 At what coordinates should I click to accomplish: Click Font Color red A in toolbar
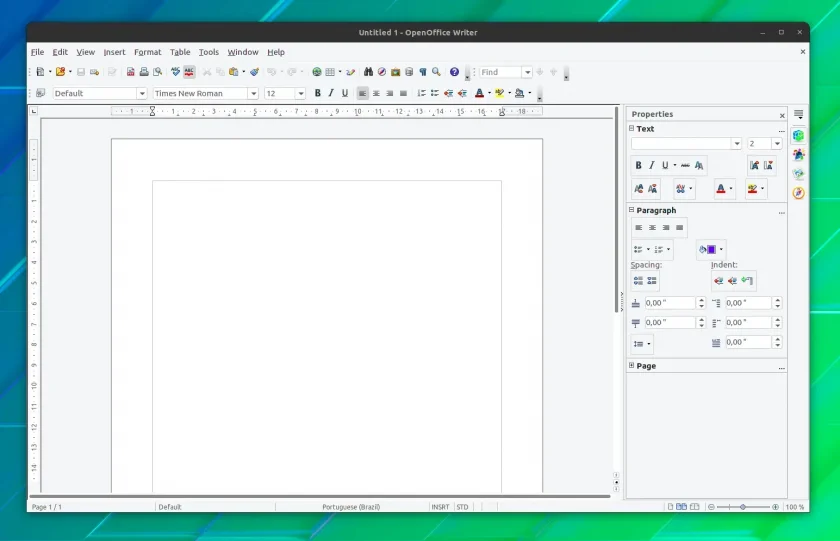pos(479,93)
